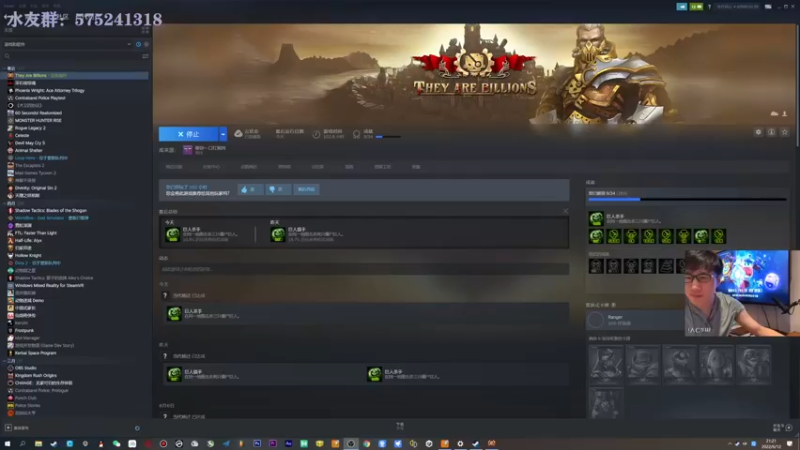Image resolution: width=800 pixels, height=450 pixels.
Task: Select MONSTER HUNTER RISE in library
Action: pos(38,120)
